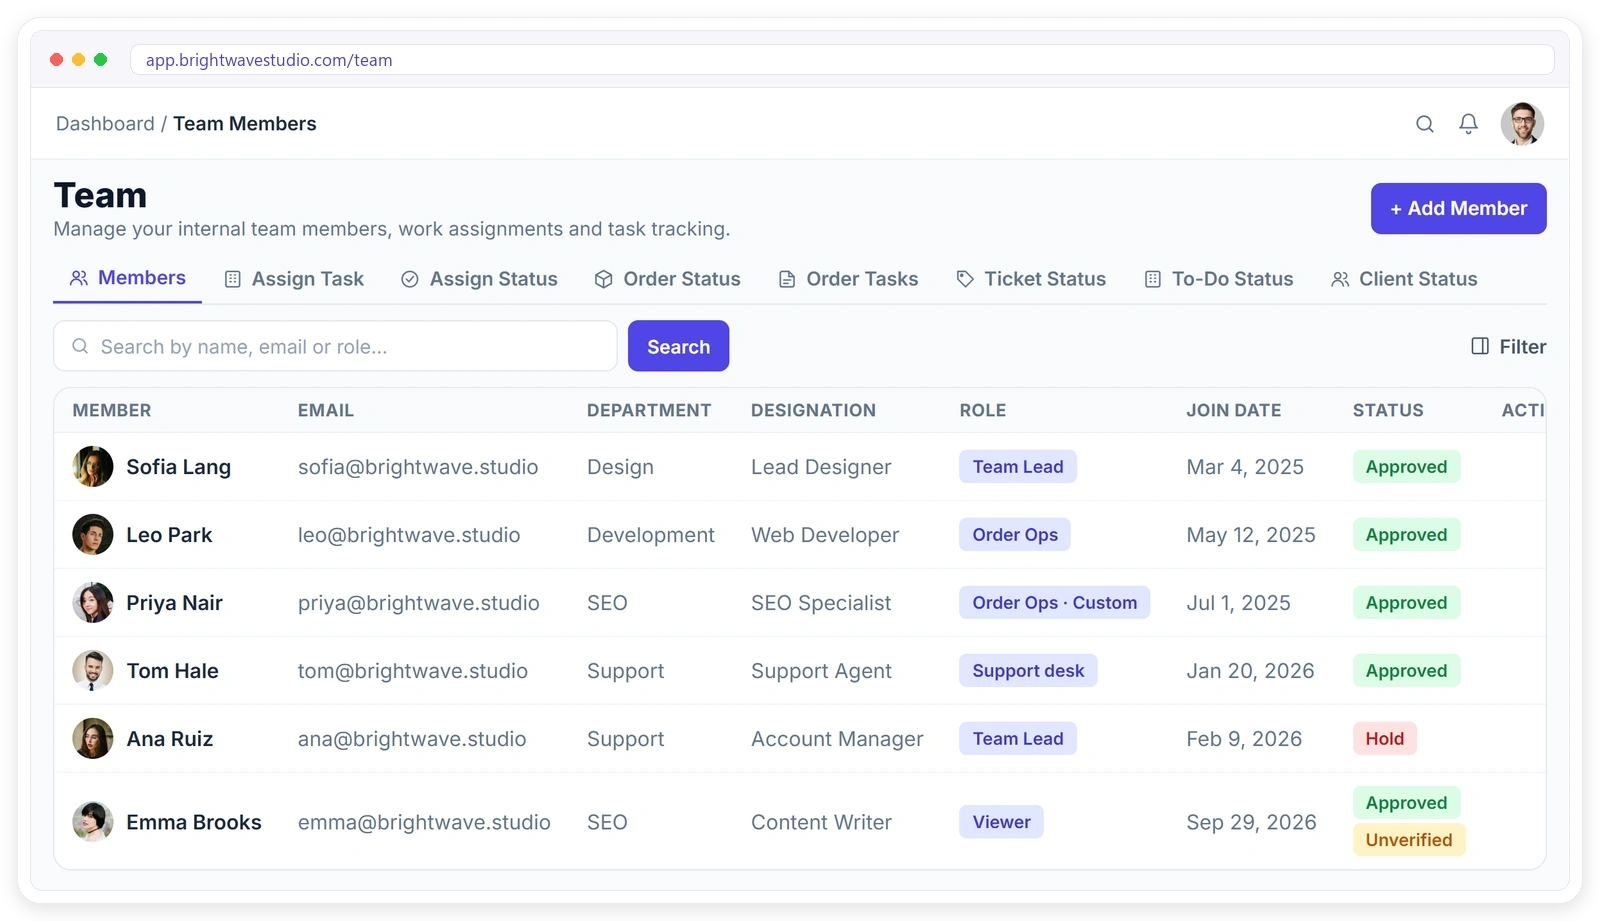The height and width of the screenshot is (921, 1600).
Task: Sort by the Email column header
Action: [x=326, y=410]
